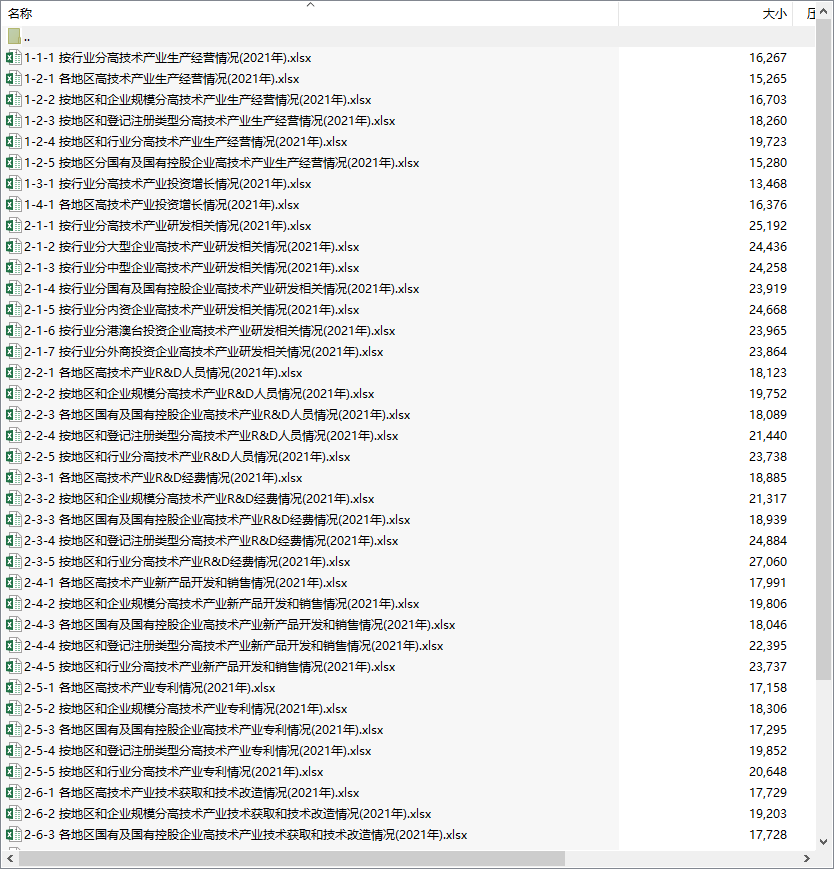Click the Excel icon of file 1-1-1
The width and height of the screenshot is (834, 869).
[13, 58]
